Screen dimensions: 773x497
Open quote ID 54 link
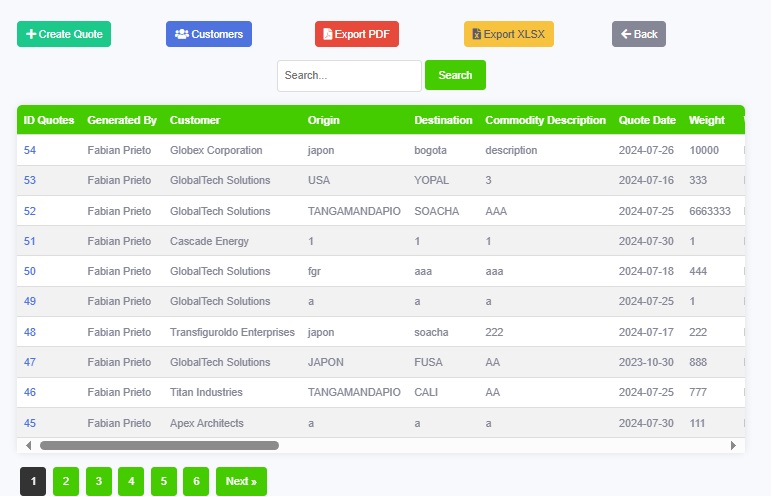30,151
